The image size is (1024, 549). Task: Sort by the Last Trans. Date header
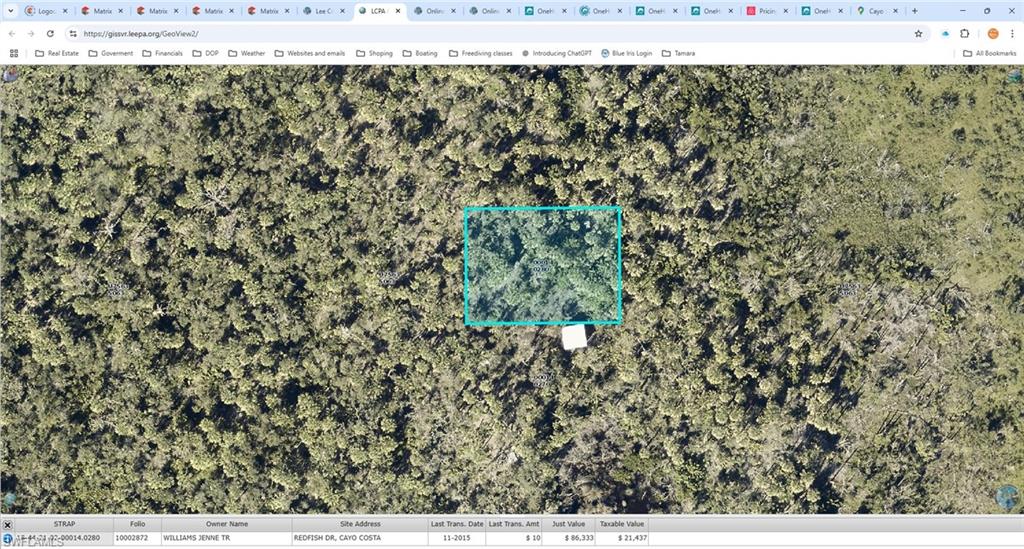(456, 524)
